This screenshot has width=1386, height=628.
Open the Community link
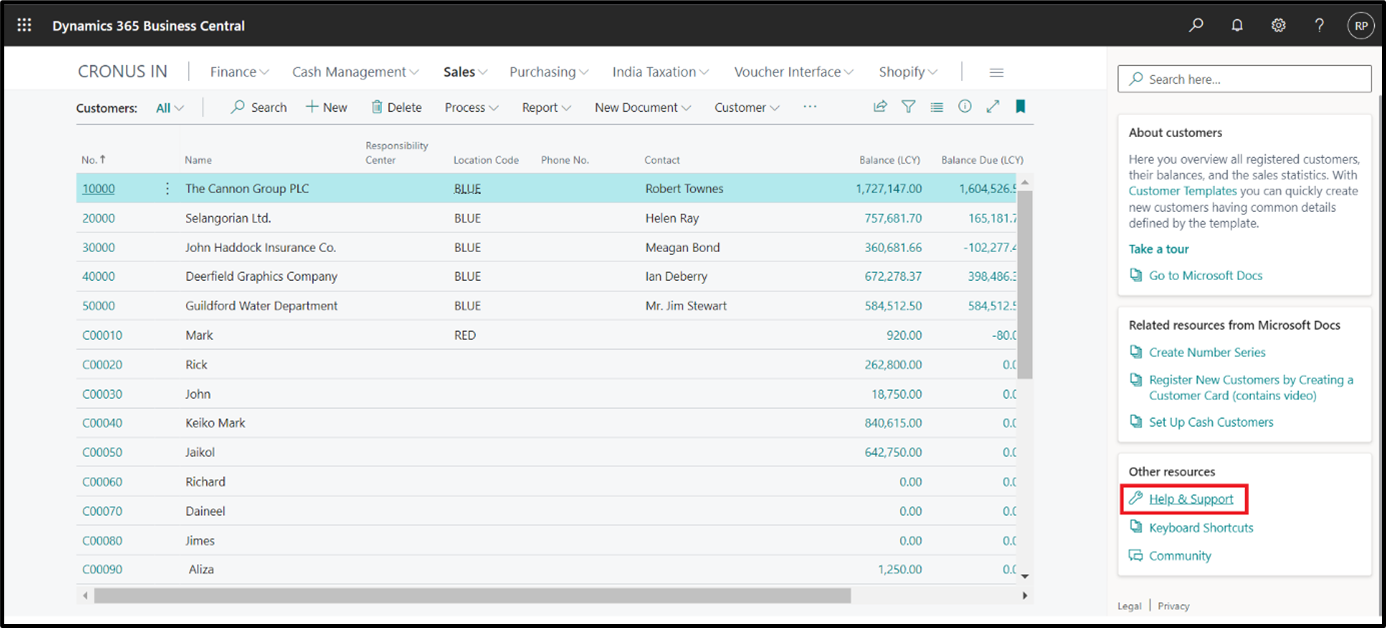click(1180, 555)
